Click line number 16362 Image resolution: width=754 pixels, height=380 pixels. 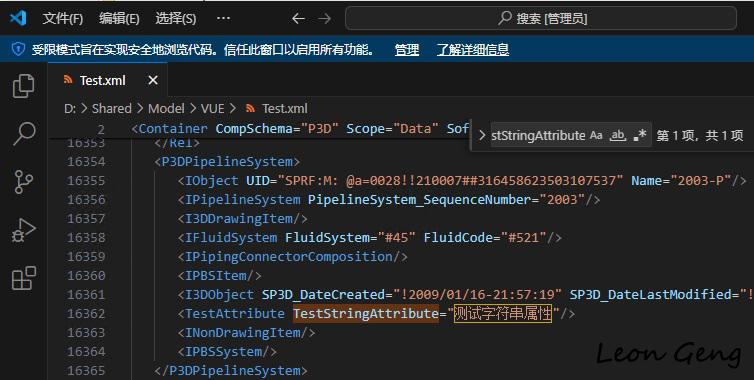(x=86, y=314)
